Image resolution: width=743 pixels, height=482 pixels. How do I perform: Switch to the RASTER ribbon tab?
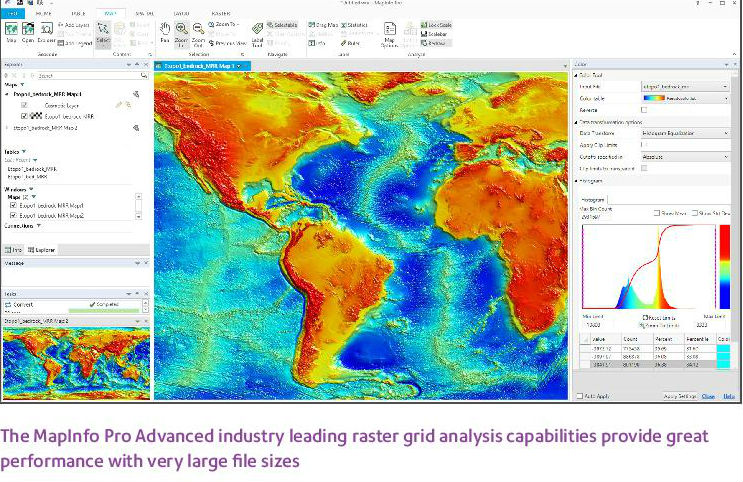pos(221,14)
